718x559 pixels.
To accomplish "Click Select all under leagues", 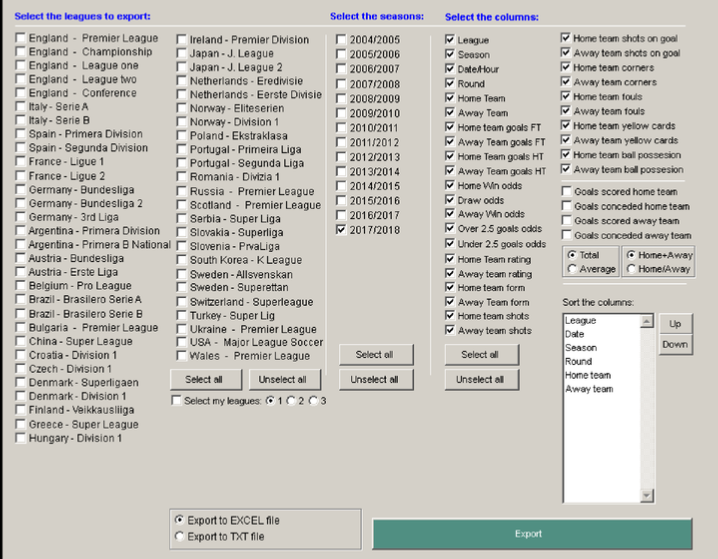I will (206, 380).
